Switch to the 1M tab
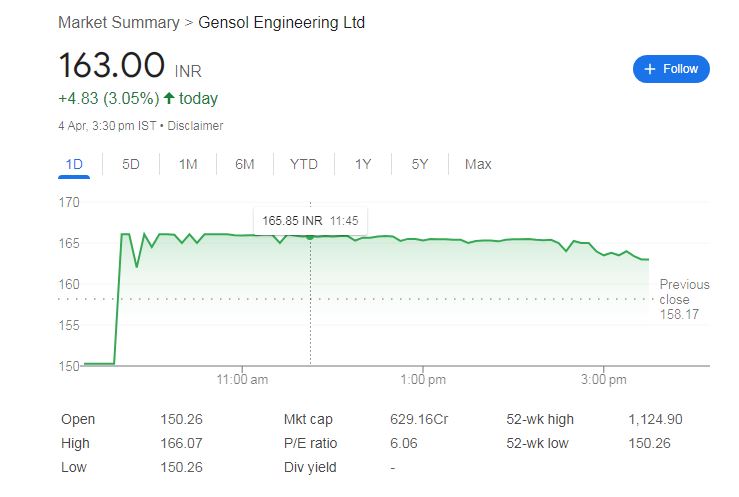This screenshot has height=497, width=739. coord(188,164)
